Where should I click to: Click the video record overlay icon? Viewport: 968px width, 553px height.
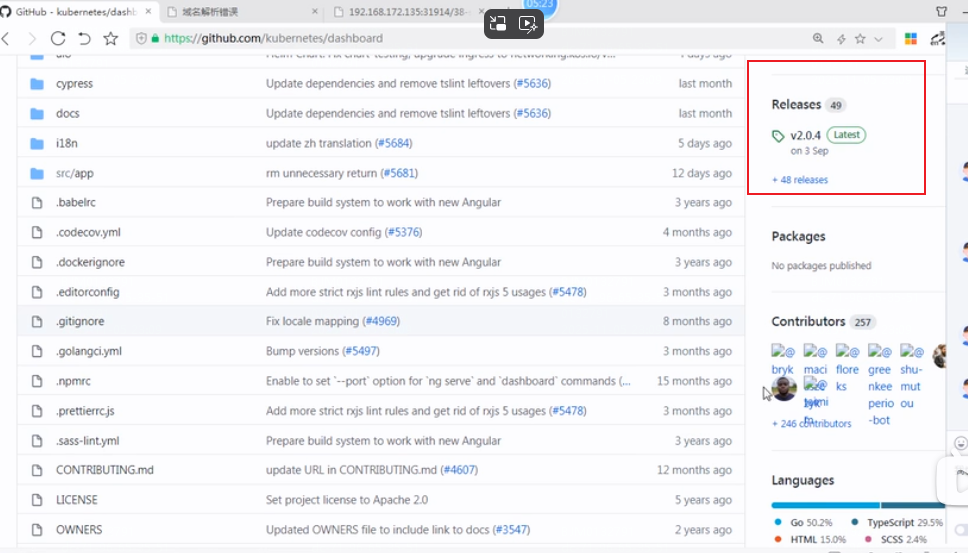pos(528,24)
